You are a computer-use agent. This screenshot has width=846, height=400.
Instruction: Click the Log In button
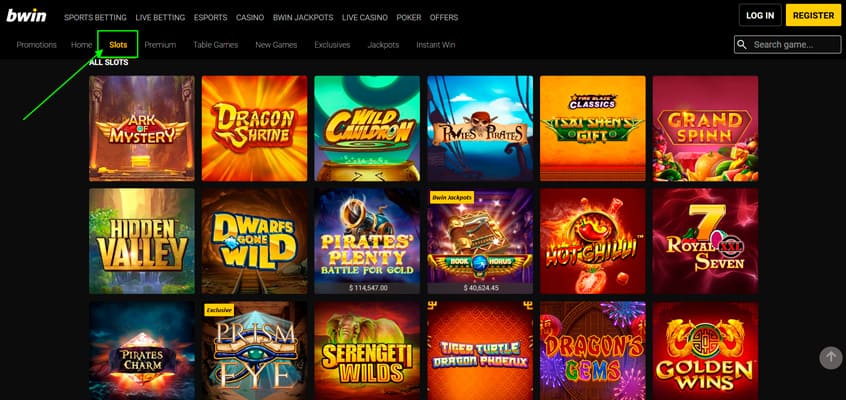coord(760,15)
